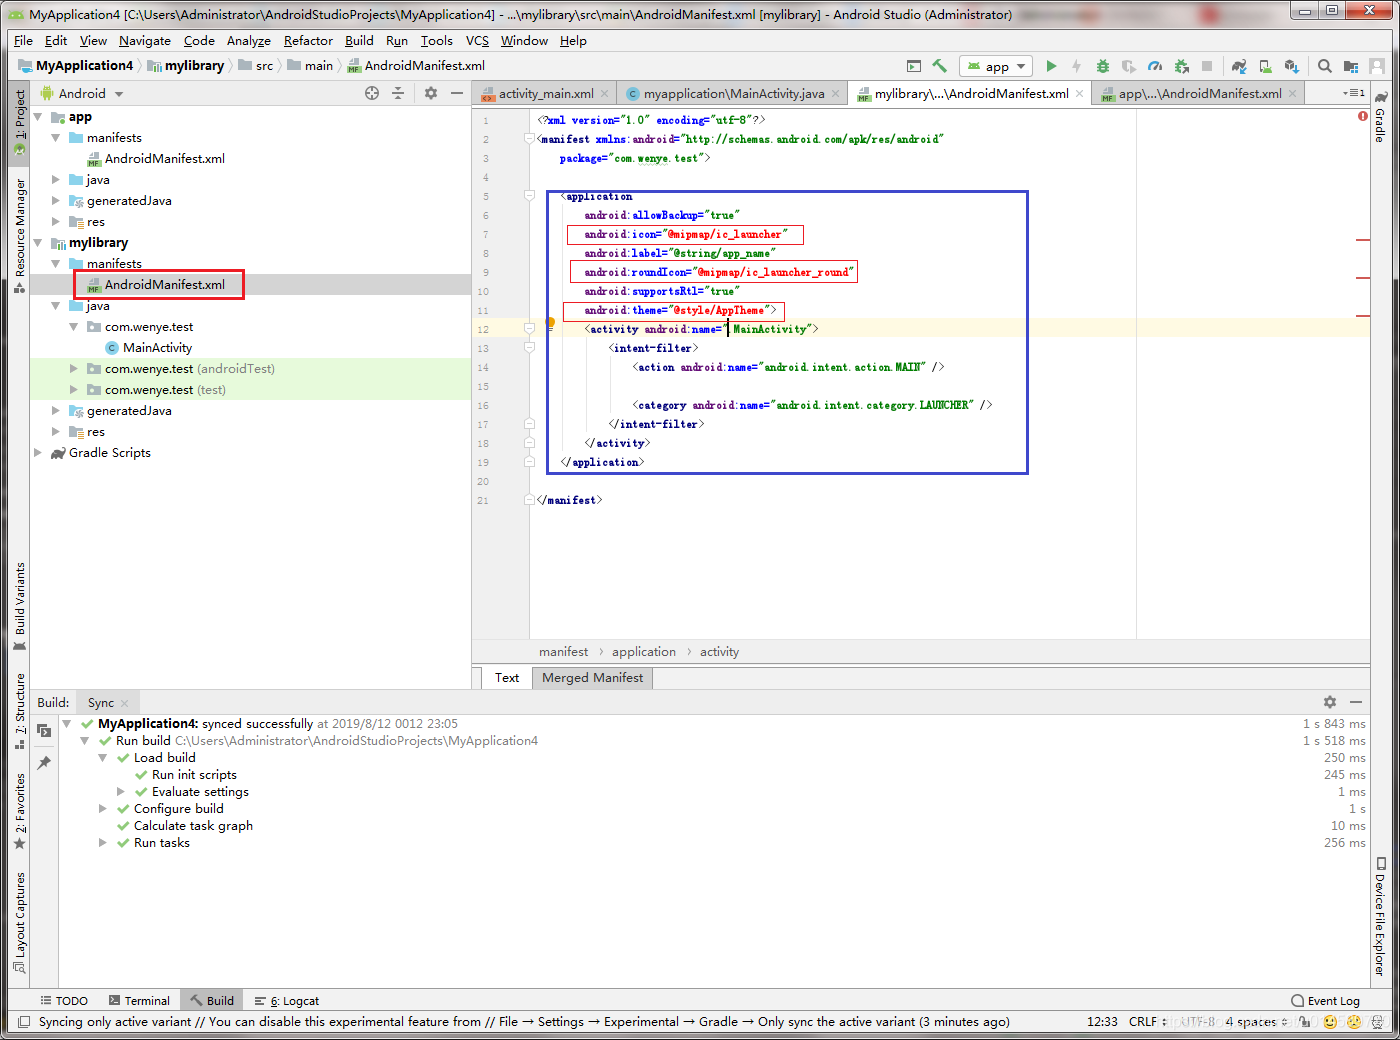1400x1040 pixels.
Task: Open the Build Variants side panel
Action: click(x=19, y=606)
